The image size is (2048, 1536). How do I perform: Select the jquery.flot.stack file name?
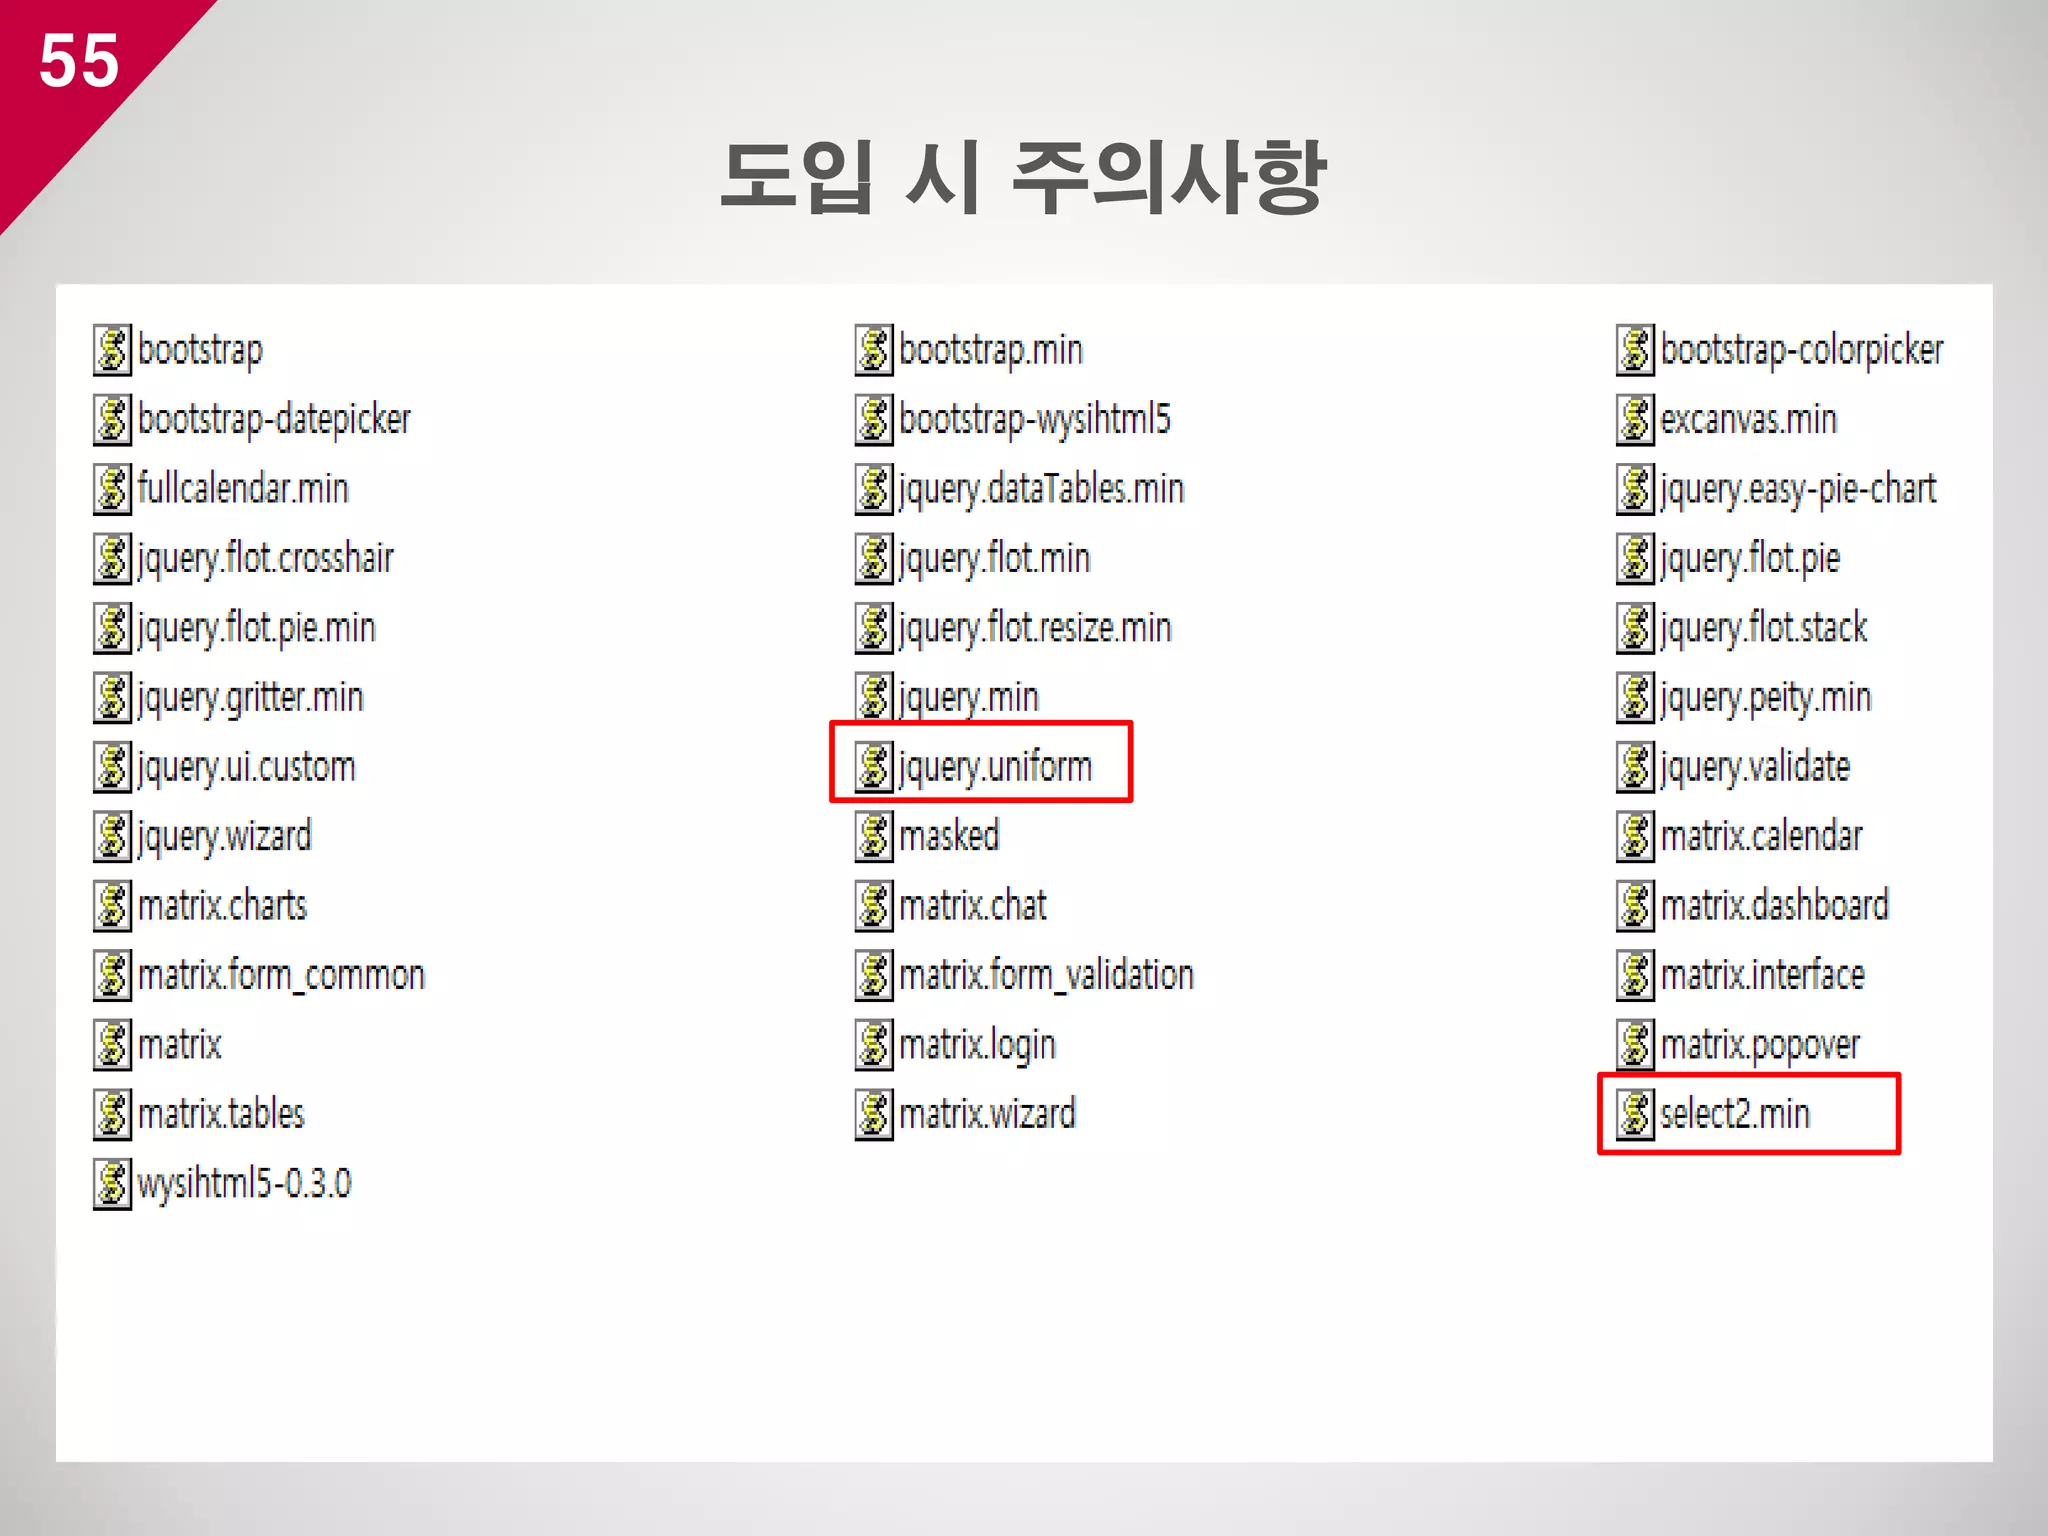(1764, 629)
